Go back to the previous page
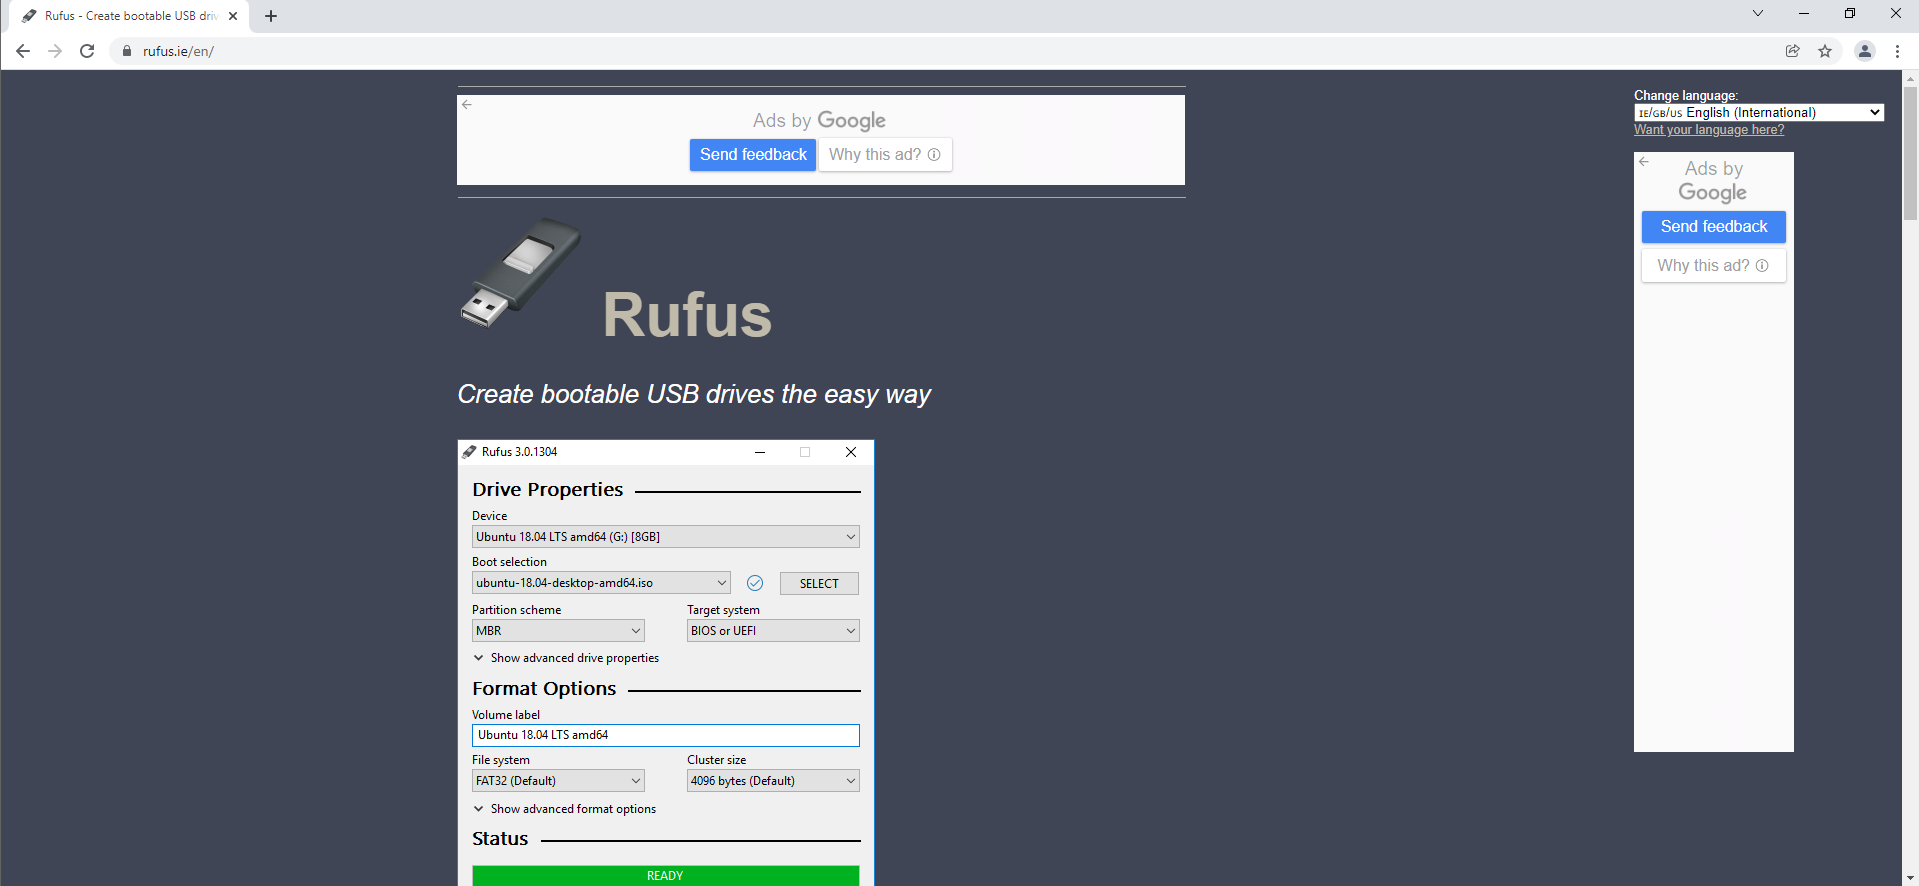Image resolution: width=1919 pixels, height=886 pixels. [x=23, y=51]
